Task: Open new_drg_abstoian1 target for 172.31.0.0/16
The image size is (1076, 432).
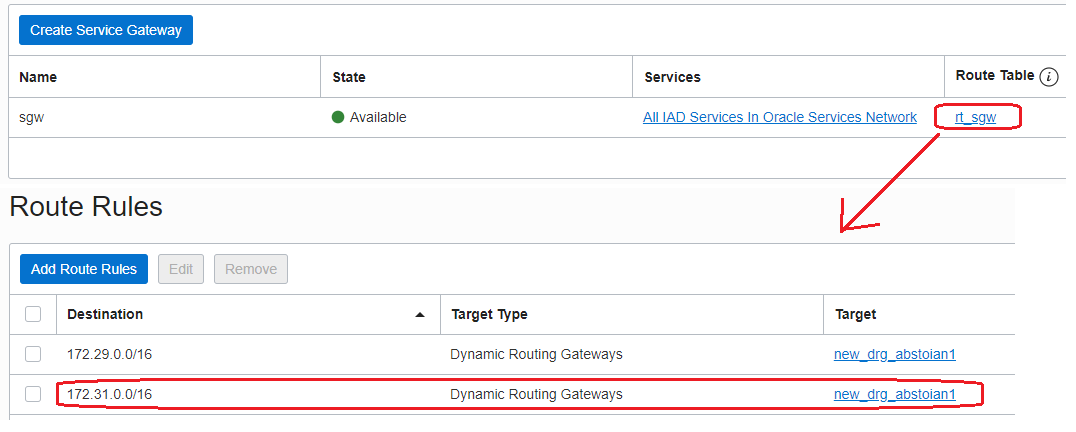Action: [x=894, y=394]
